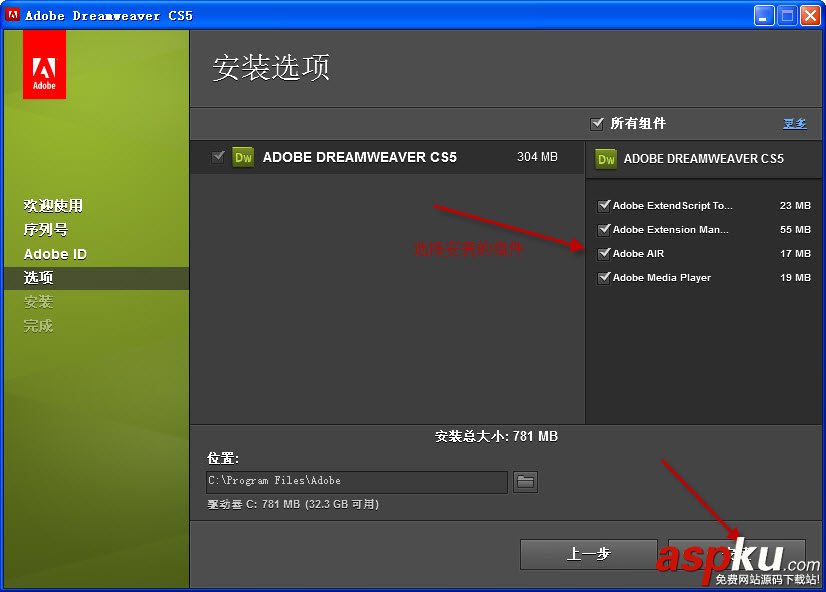Click the 安装选项 heading

point(271,68)
